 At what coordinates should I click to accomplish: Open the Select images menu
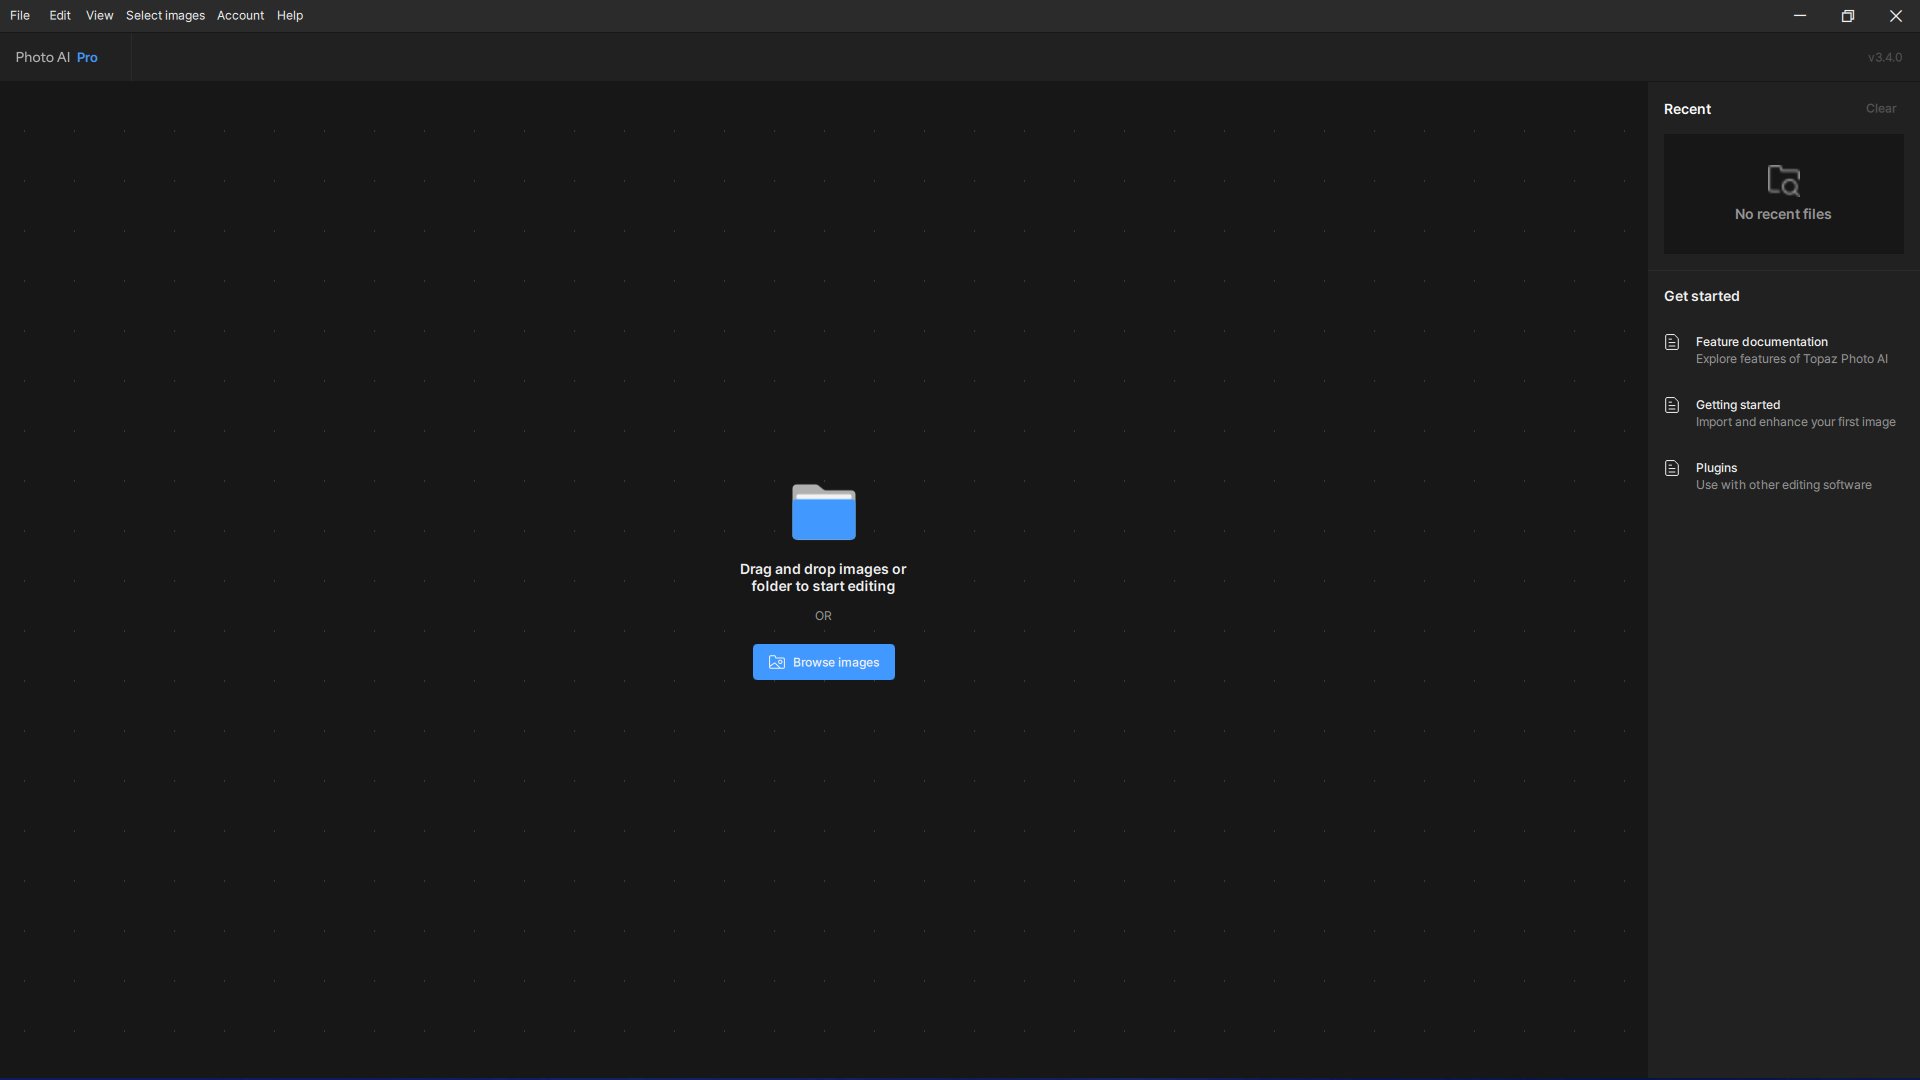(x=165, y=16)
